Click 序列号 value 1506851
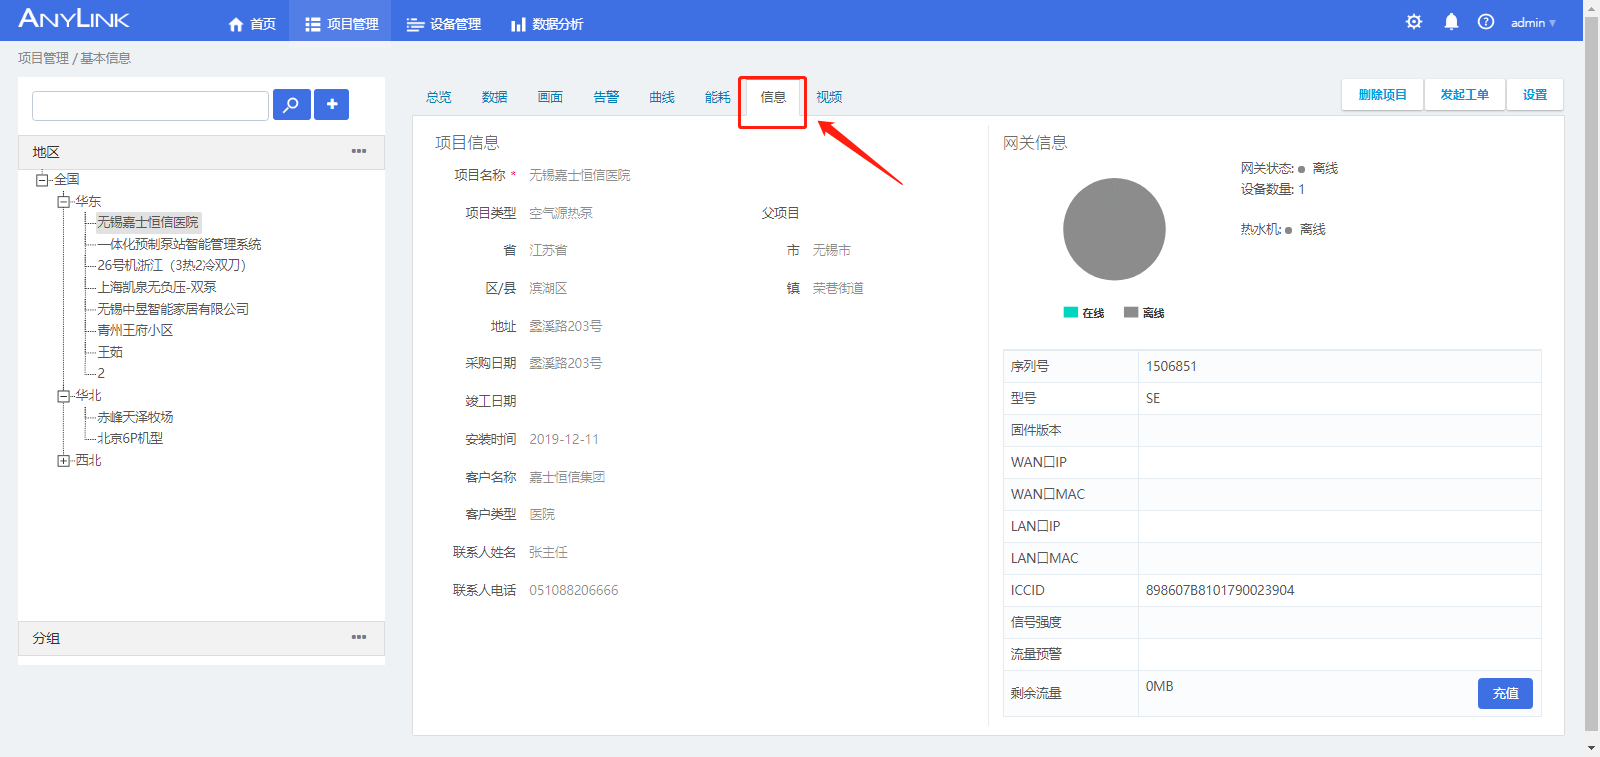This screenshot has width=1600, height=757. (x=1171, y=366)
